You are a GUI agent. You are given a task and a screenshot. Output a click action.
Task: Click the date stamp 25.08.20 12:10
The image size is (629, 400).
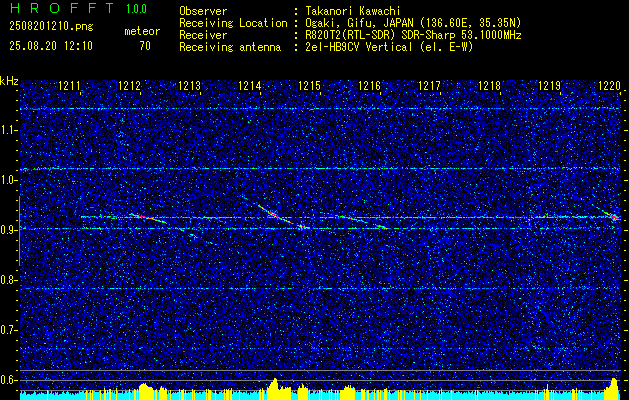[51, 46]
